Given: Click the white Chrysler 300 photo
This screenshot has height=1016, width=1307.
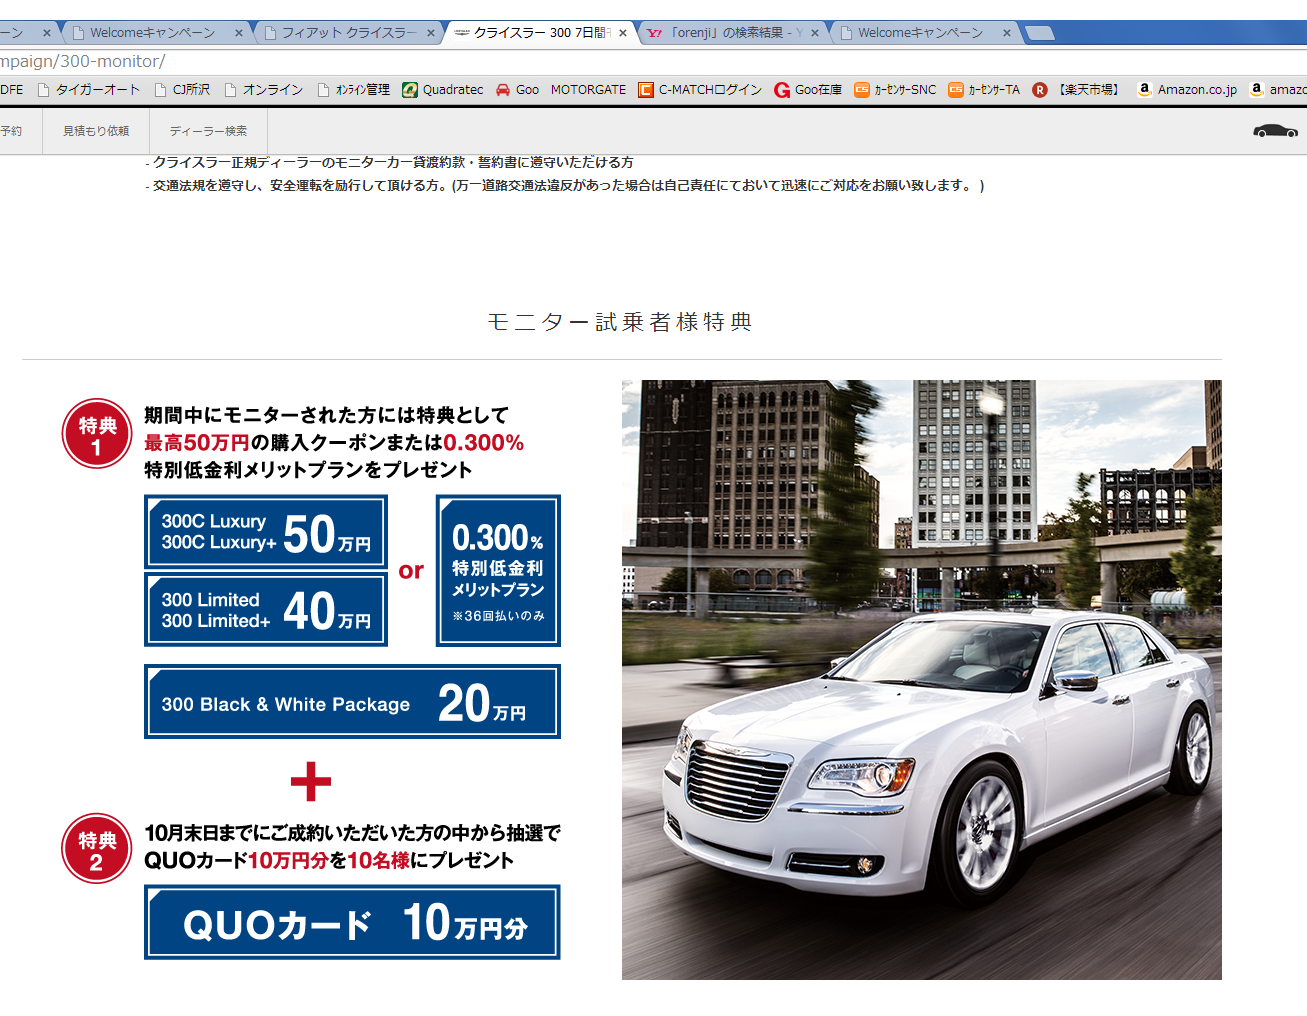Looking at the screenshot, I should click(x=921, y=680).
